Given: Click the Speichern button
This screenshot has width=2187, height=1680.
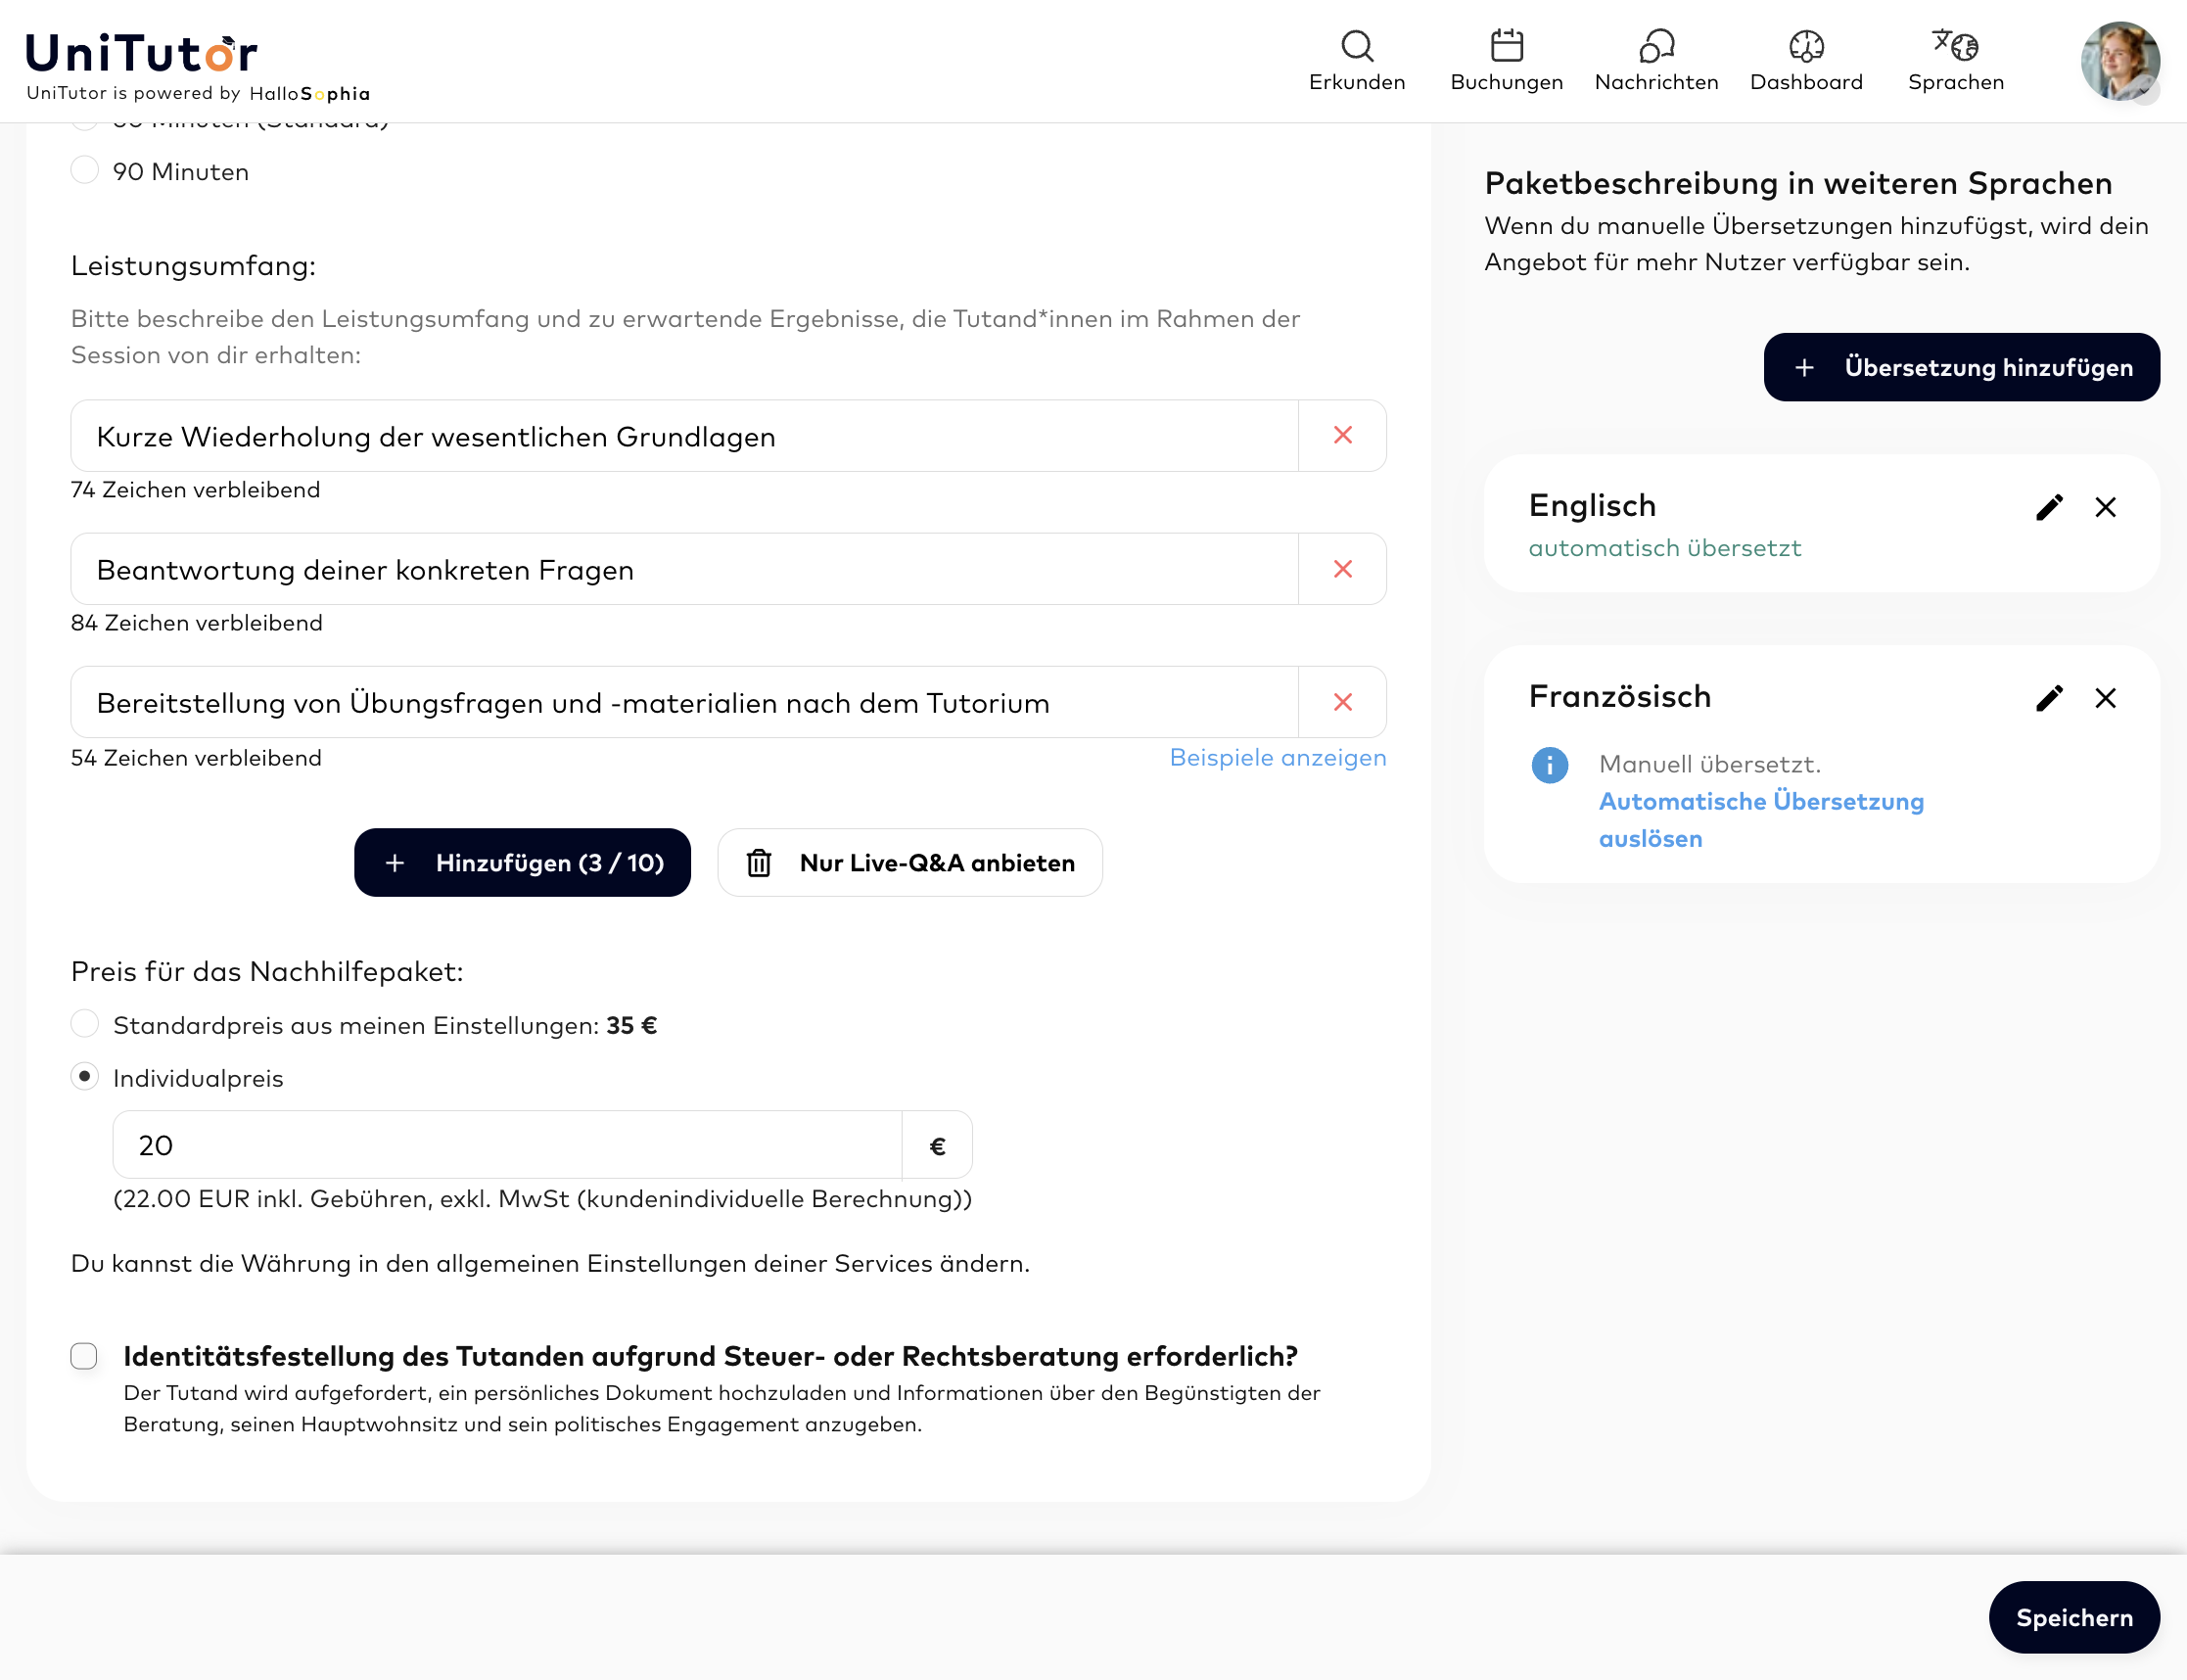Looking at the screenshot, I should (x=2074, y=1617).
